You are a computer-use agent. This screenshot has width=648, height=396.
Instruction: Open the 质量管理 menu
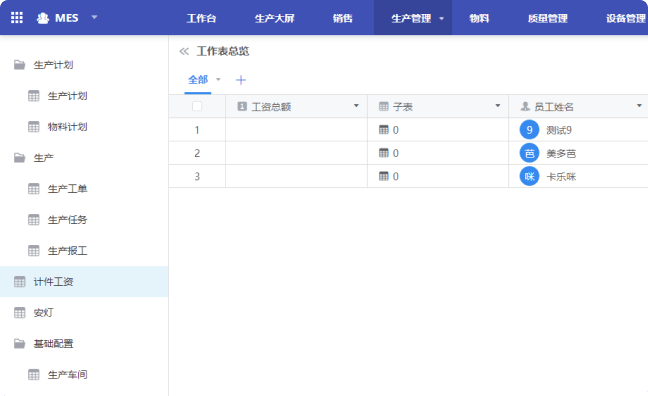[548, 18]
